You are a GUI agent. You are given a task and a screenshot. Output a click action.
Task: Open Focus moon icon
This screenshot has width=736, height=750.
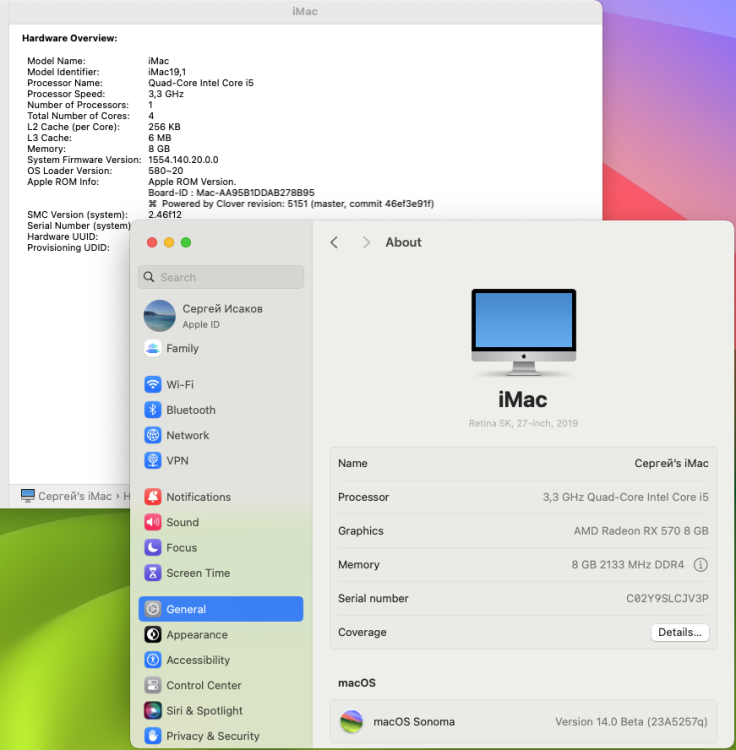[x=153, y=548]
